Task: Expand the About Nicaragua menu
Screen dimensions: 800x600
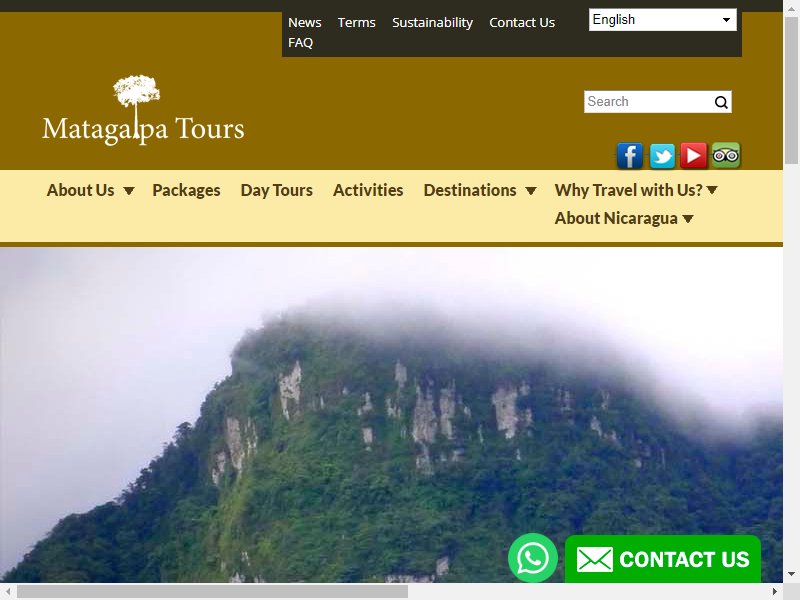Action: click(624, 218)
